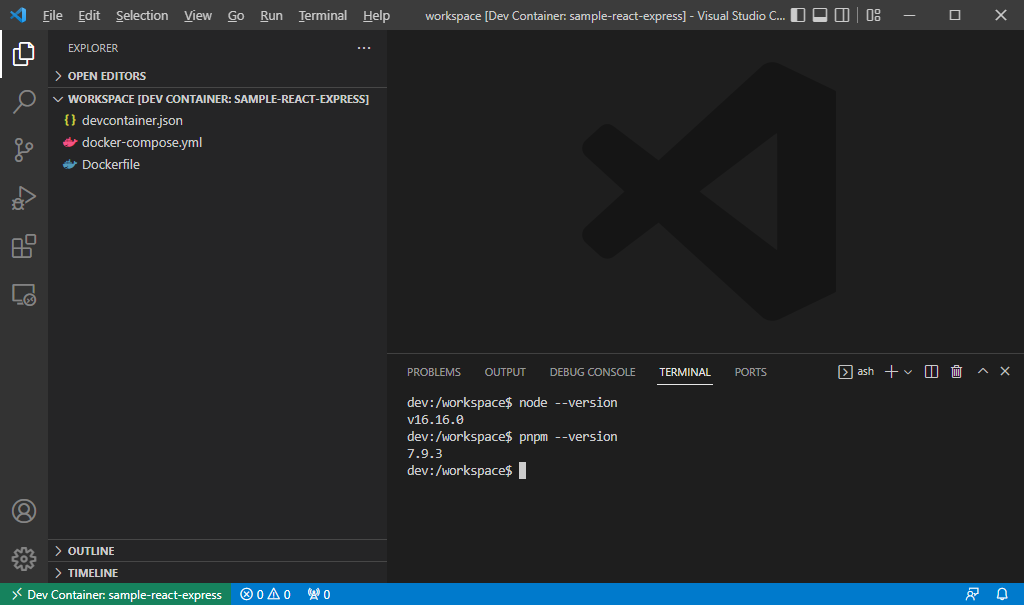Open launch profile dropdown arrow

point(908,372)
